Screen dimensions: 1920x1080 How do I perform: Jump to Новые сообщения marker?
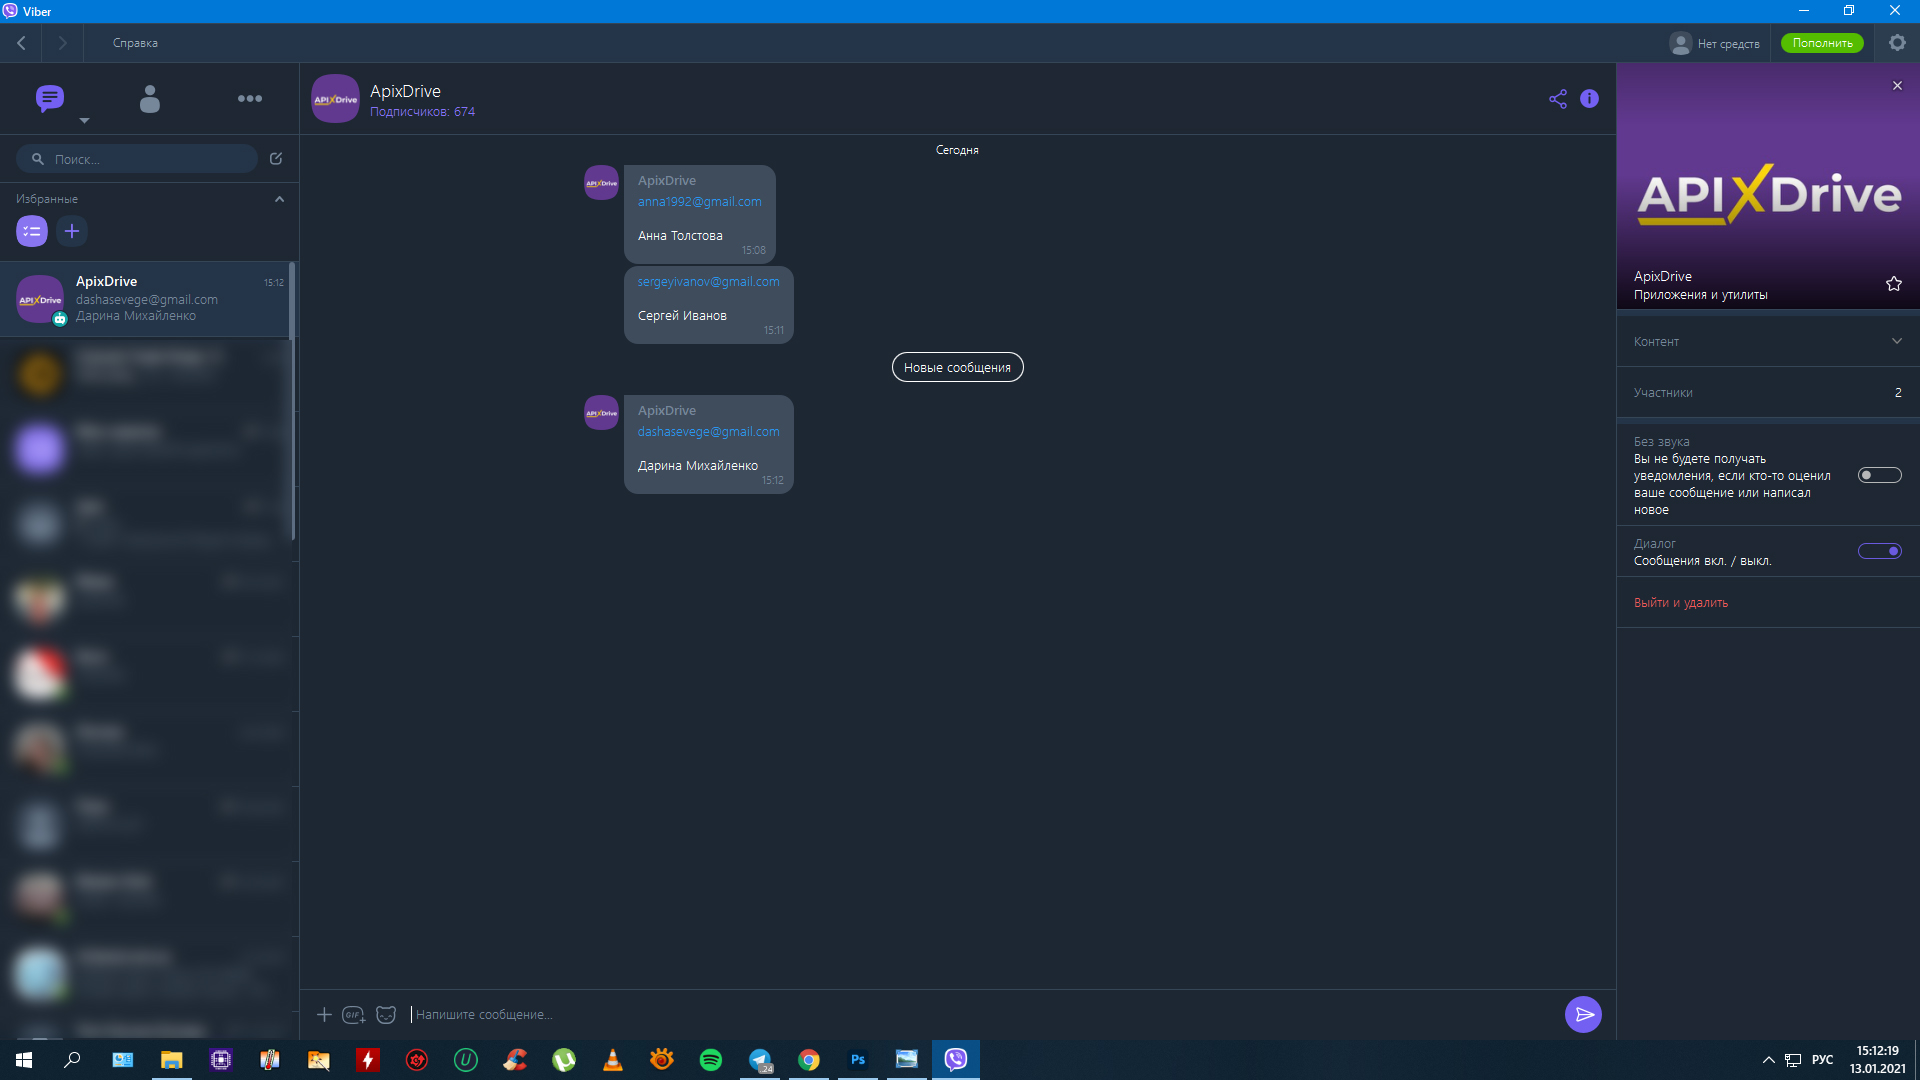957,367
